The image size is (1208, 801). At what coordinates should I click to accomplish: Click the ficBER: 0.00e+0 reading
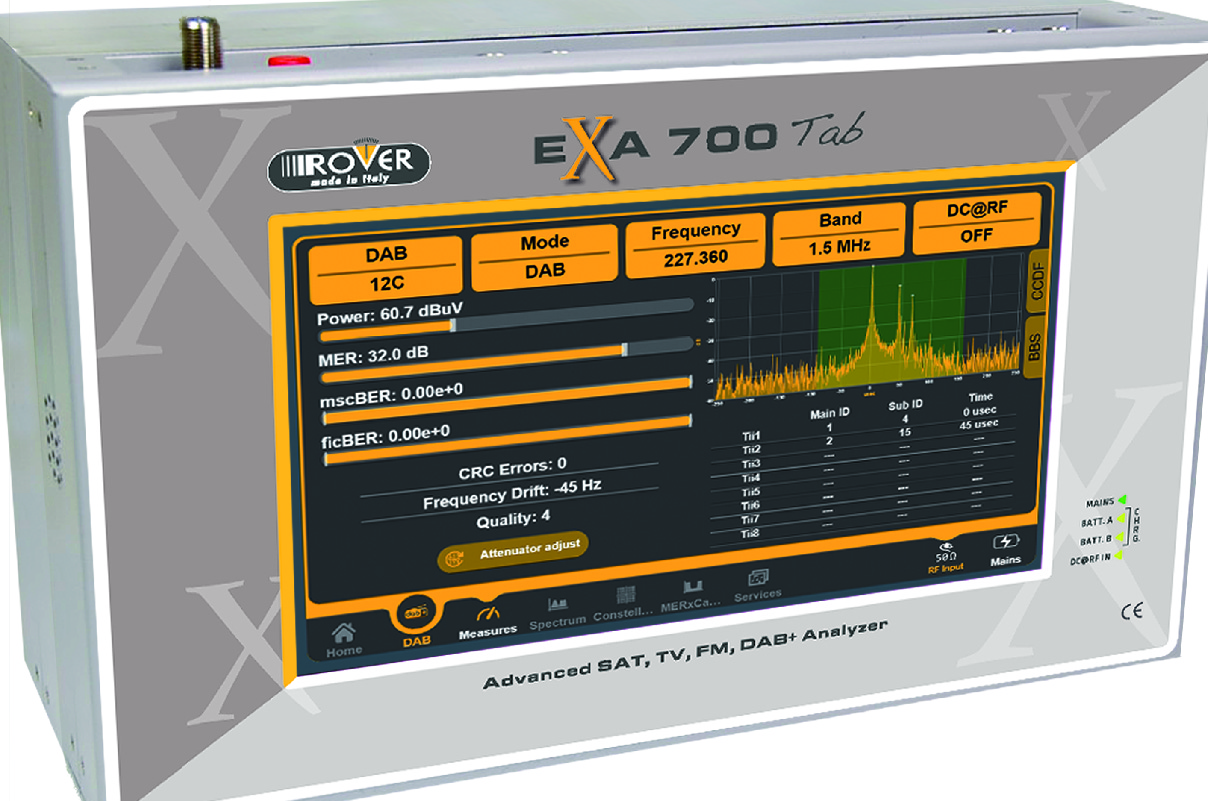point(386,437)
